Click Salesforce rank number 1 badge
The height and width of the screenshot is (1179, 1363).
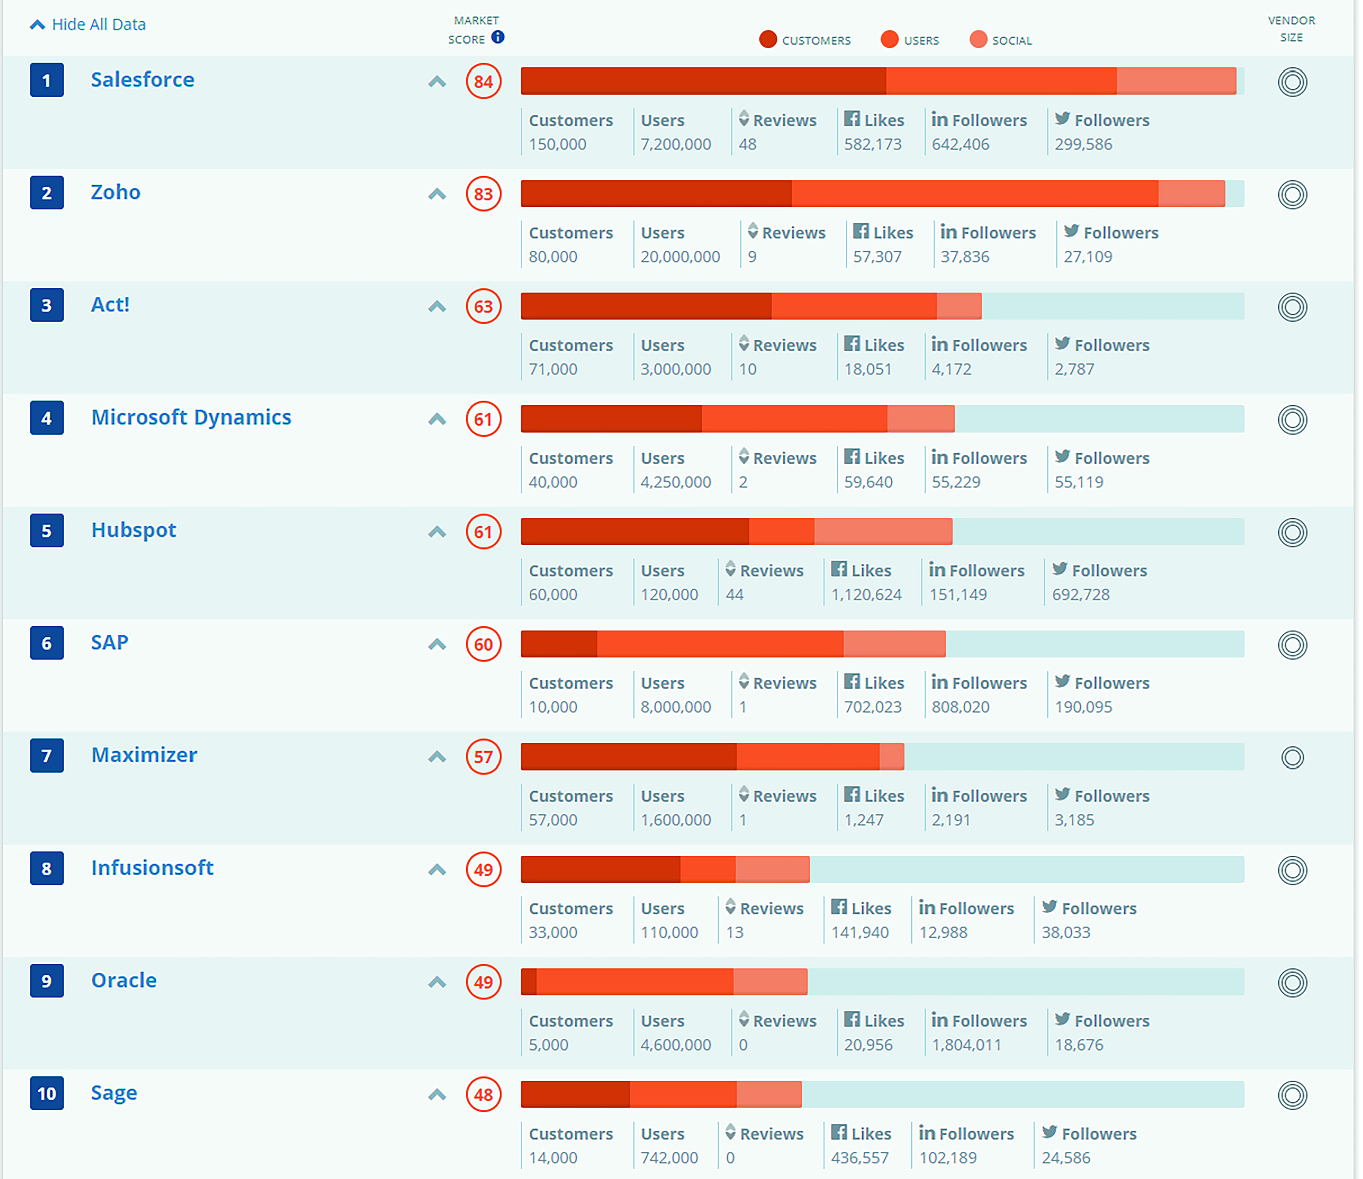pyautogui.click(x=47, y=80)
